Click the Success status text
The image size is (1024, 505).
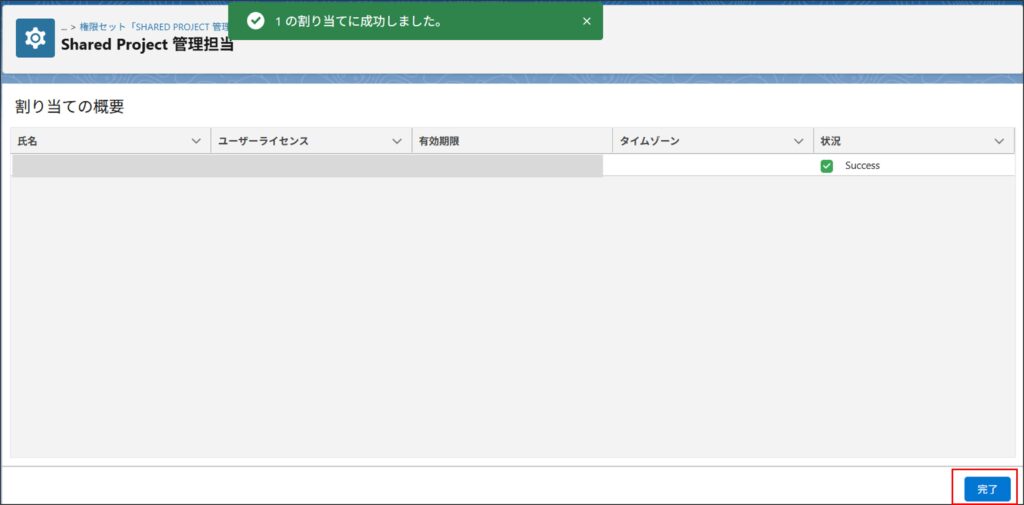(x=862, y=166)
